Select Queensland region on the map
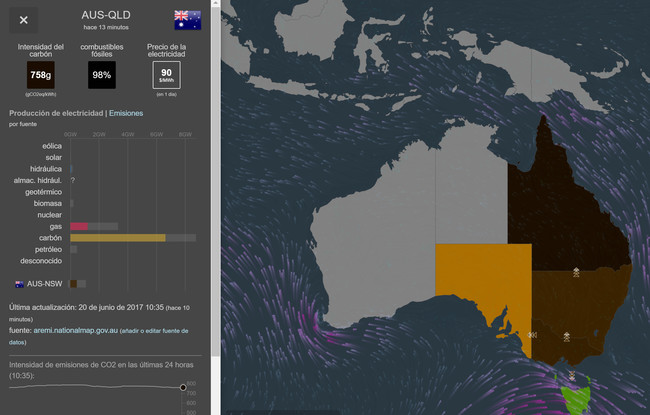Viewport: 650px width, 415px height. 560,200
